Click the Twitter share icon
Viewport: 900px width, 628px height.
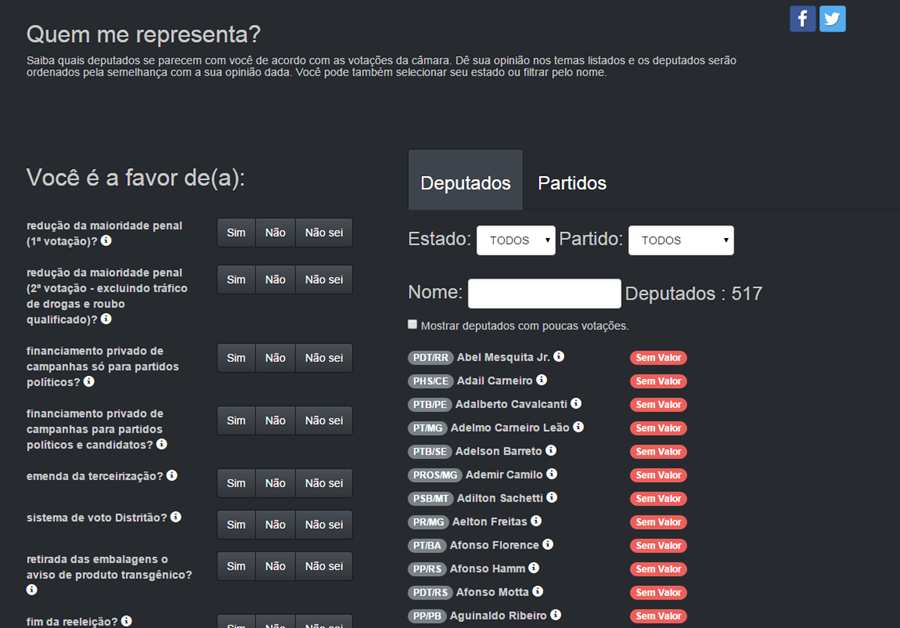tap(832, 18)
